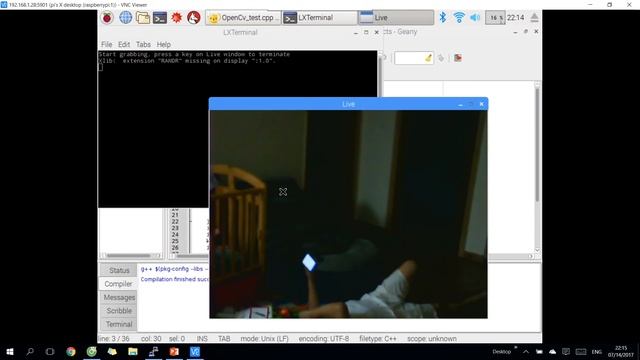Click line number 22 in Geany margin

[x=175, y=221]
